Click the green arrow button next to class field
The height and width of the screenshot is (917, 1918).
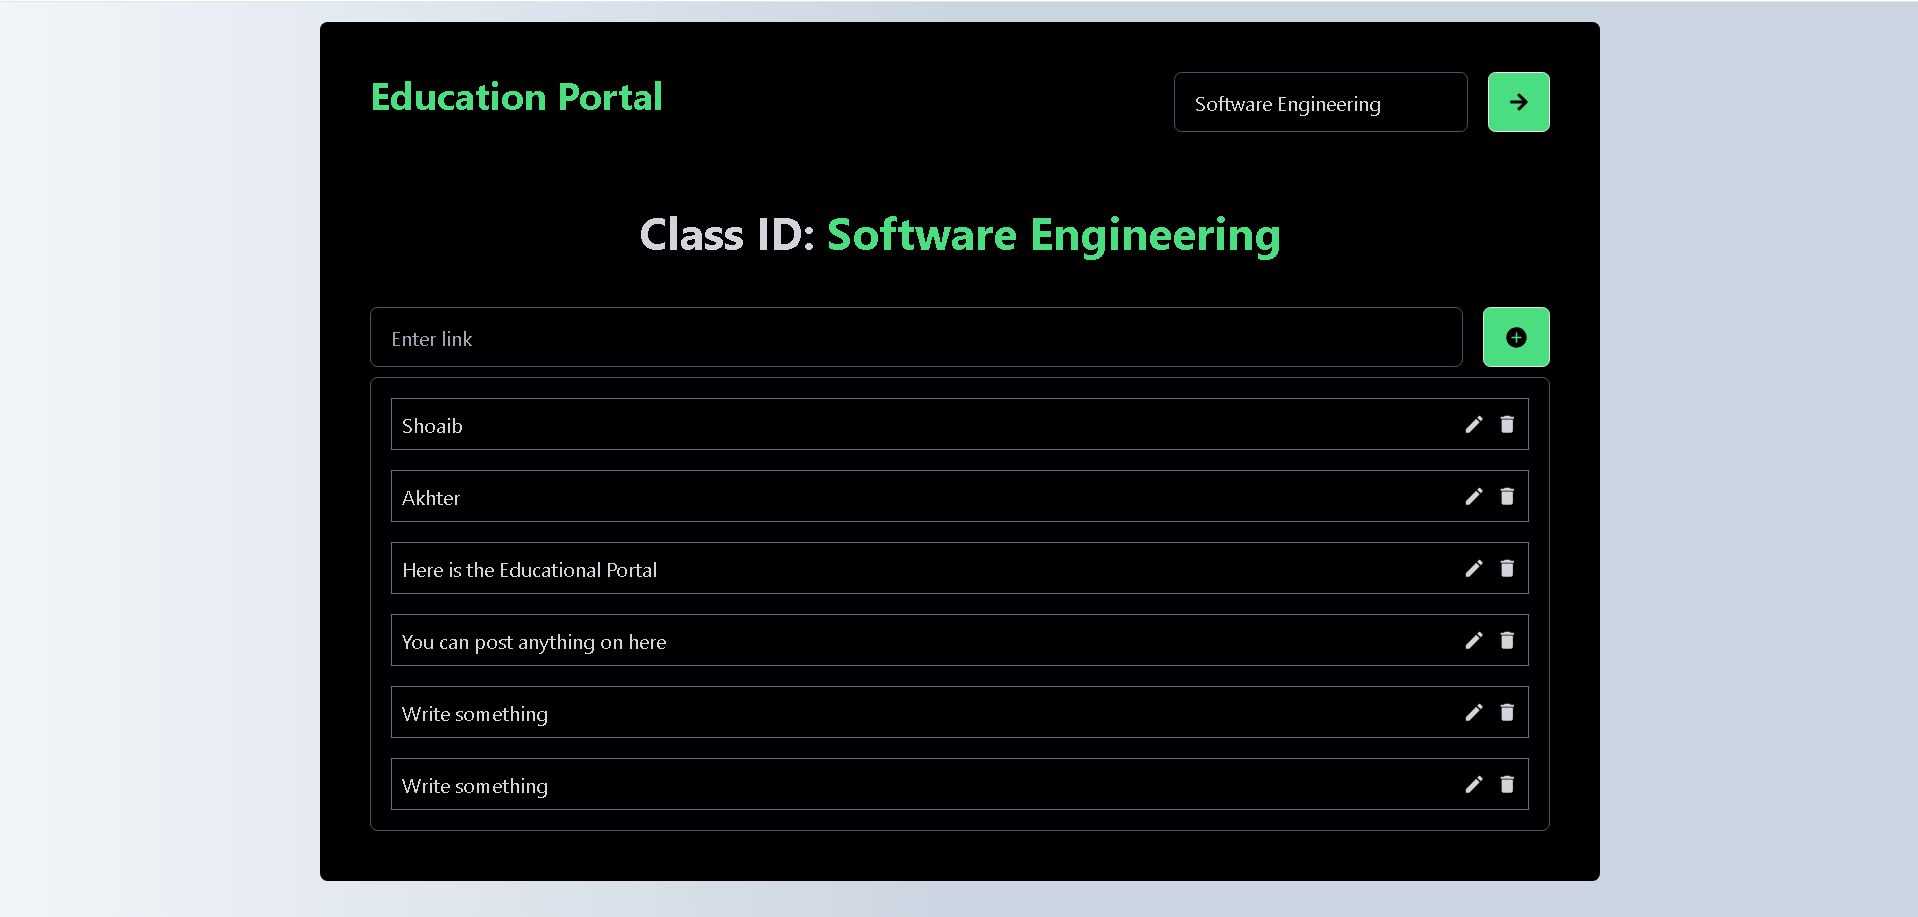1518,101
